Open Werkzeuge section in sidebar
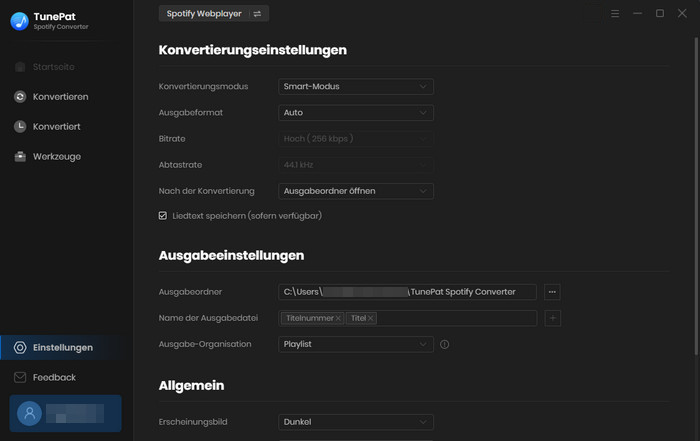 (57, 157)
